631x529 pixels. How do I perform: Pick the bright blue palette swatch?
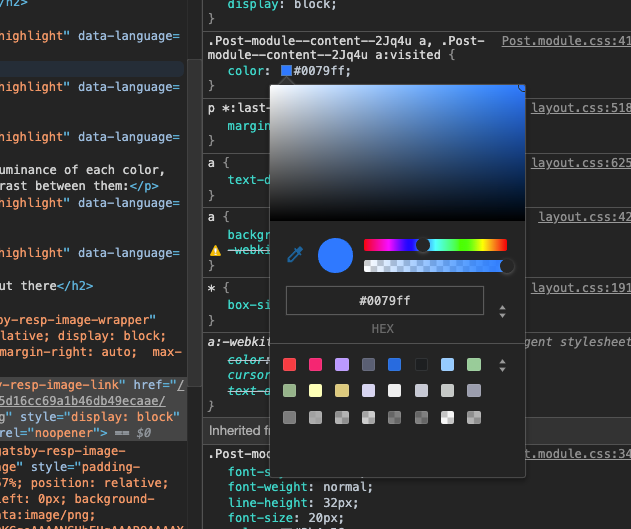pos(394,364)
